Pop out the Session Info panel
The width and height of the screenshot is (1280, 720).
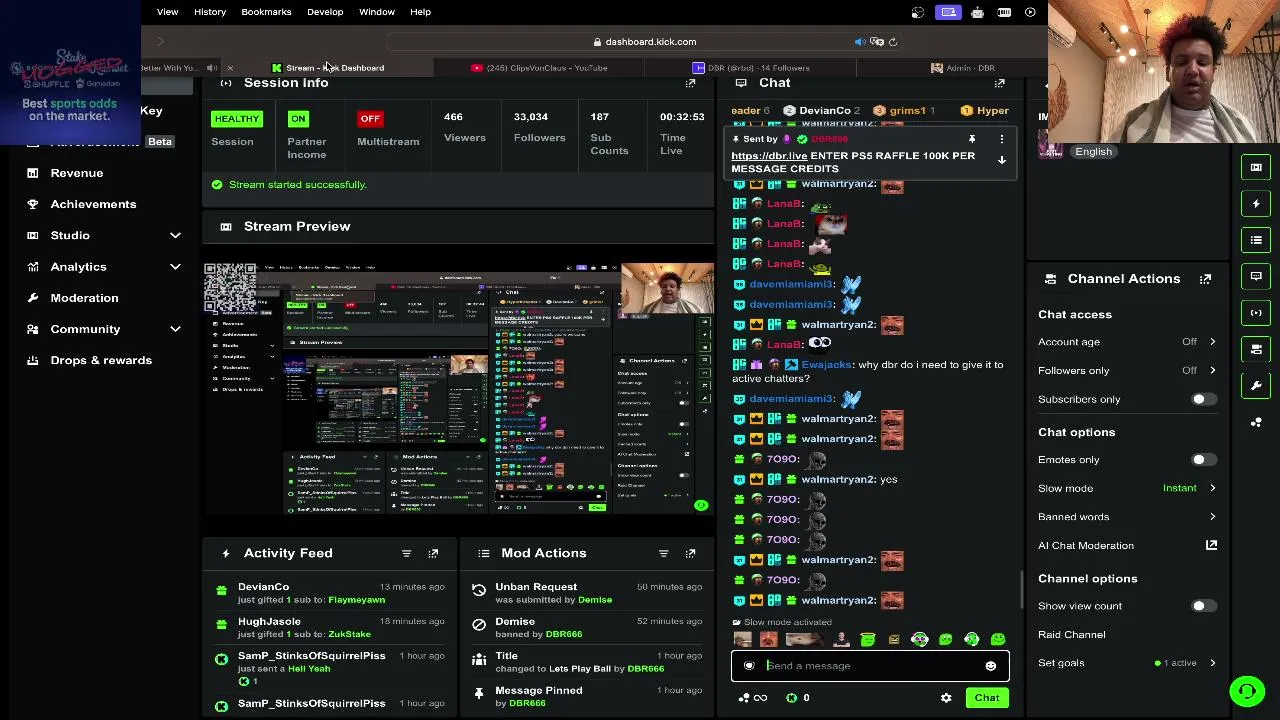click(x=690, y=83)
